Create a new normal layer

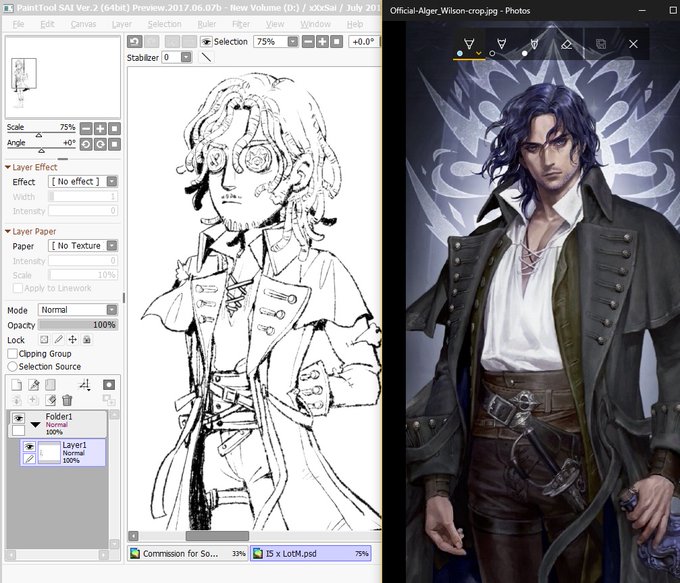(x=16, y=385)
